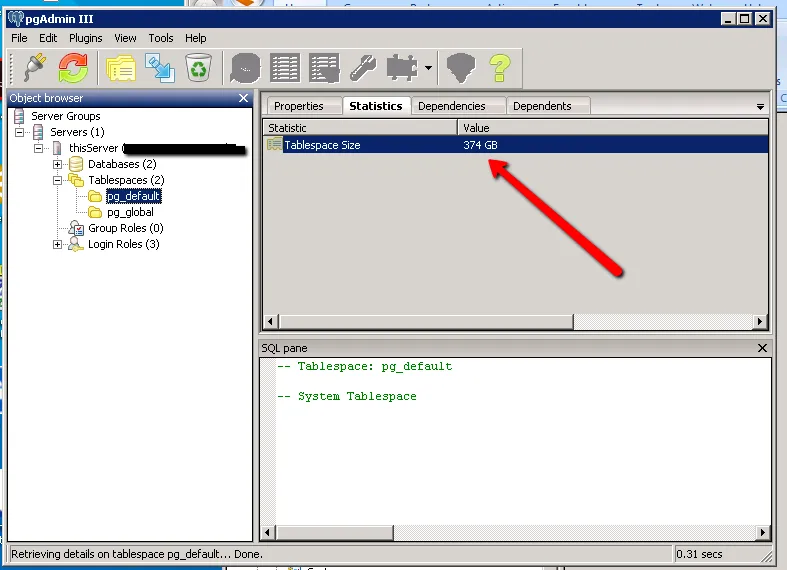Select Databases (2) label

[122, 164]
